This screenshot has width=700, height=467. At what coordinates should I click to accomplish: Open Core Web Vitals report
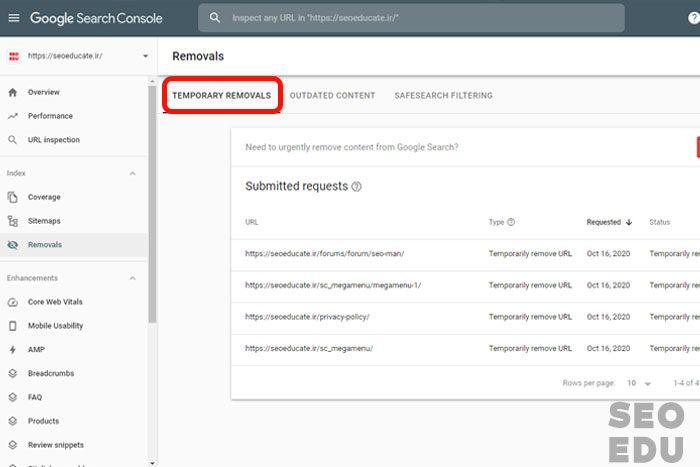tap(56, 302)
